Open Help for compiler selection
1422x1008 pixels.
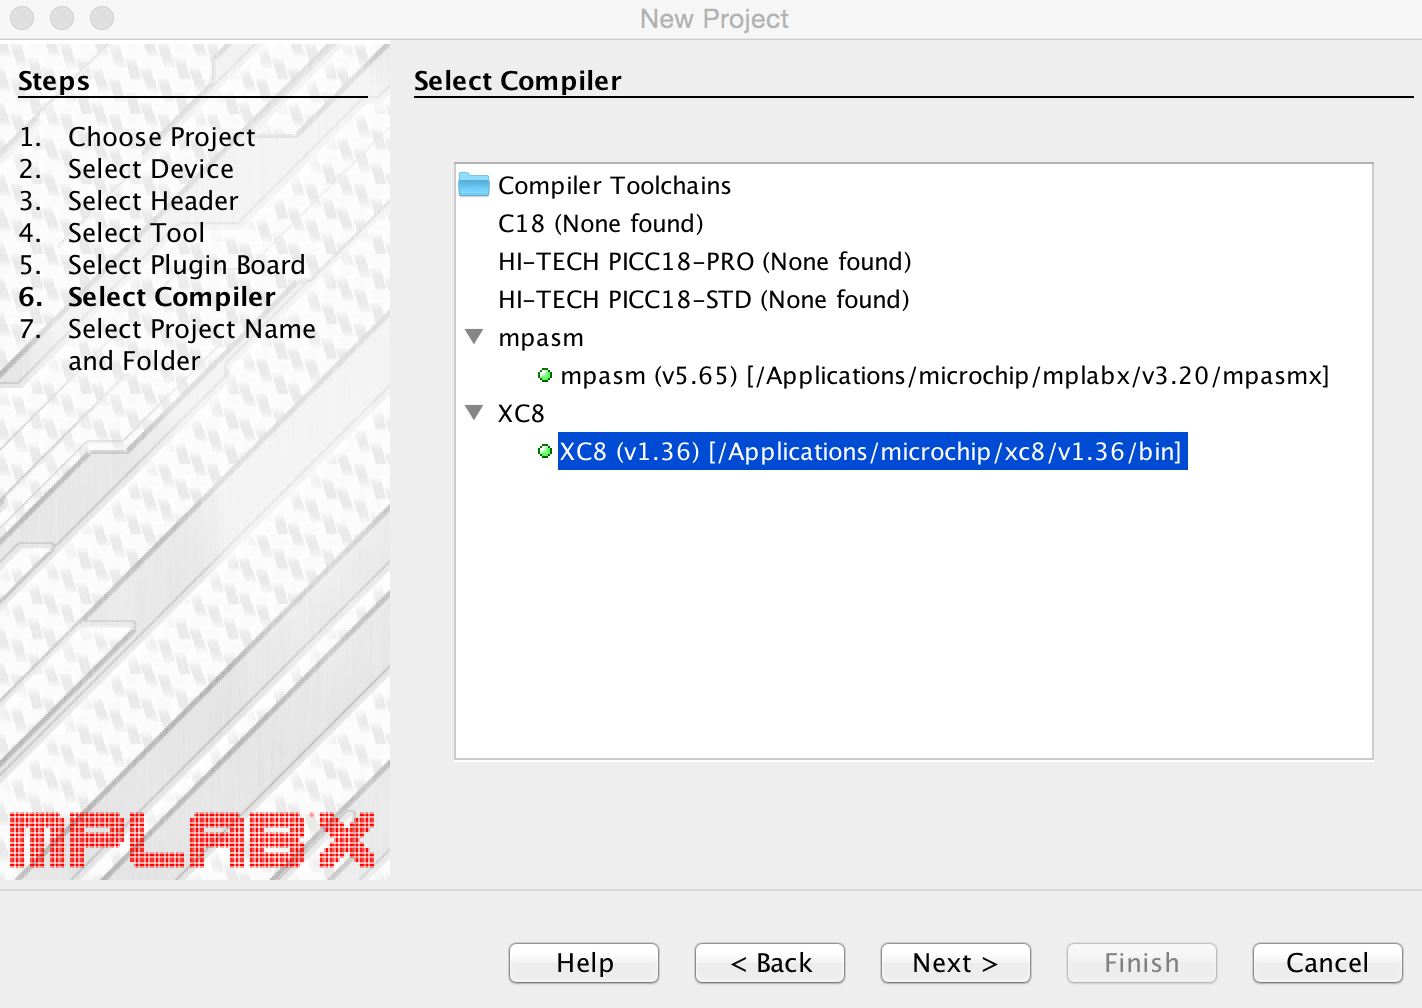(x=584, y=963)
